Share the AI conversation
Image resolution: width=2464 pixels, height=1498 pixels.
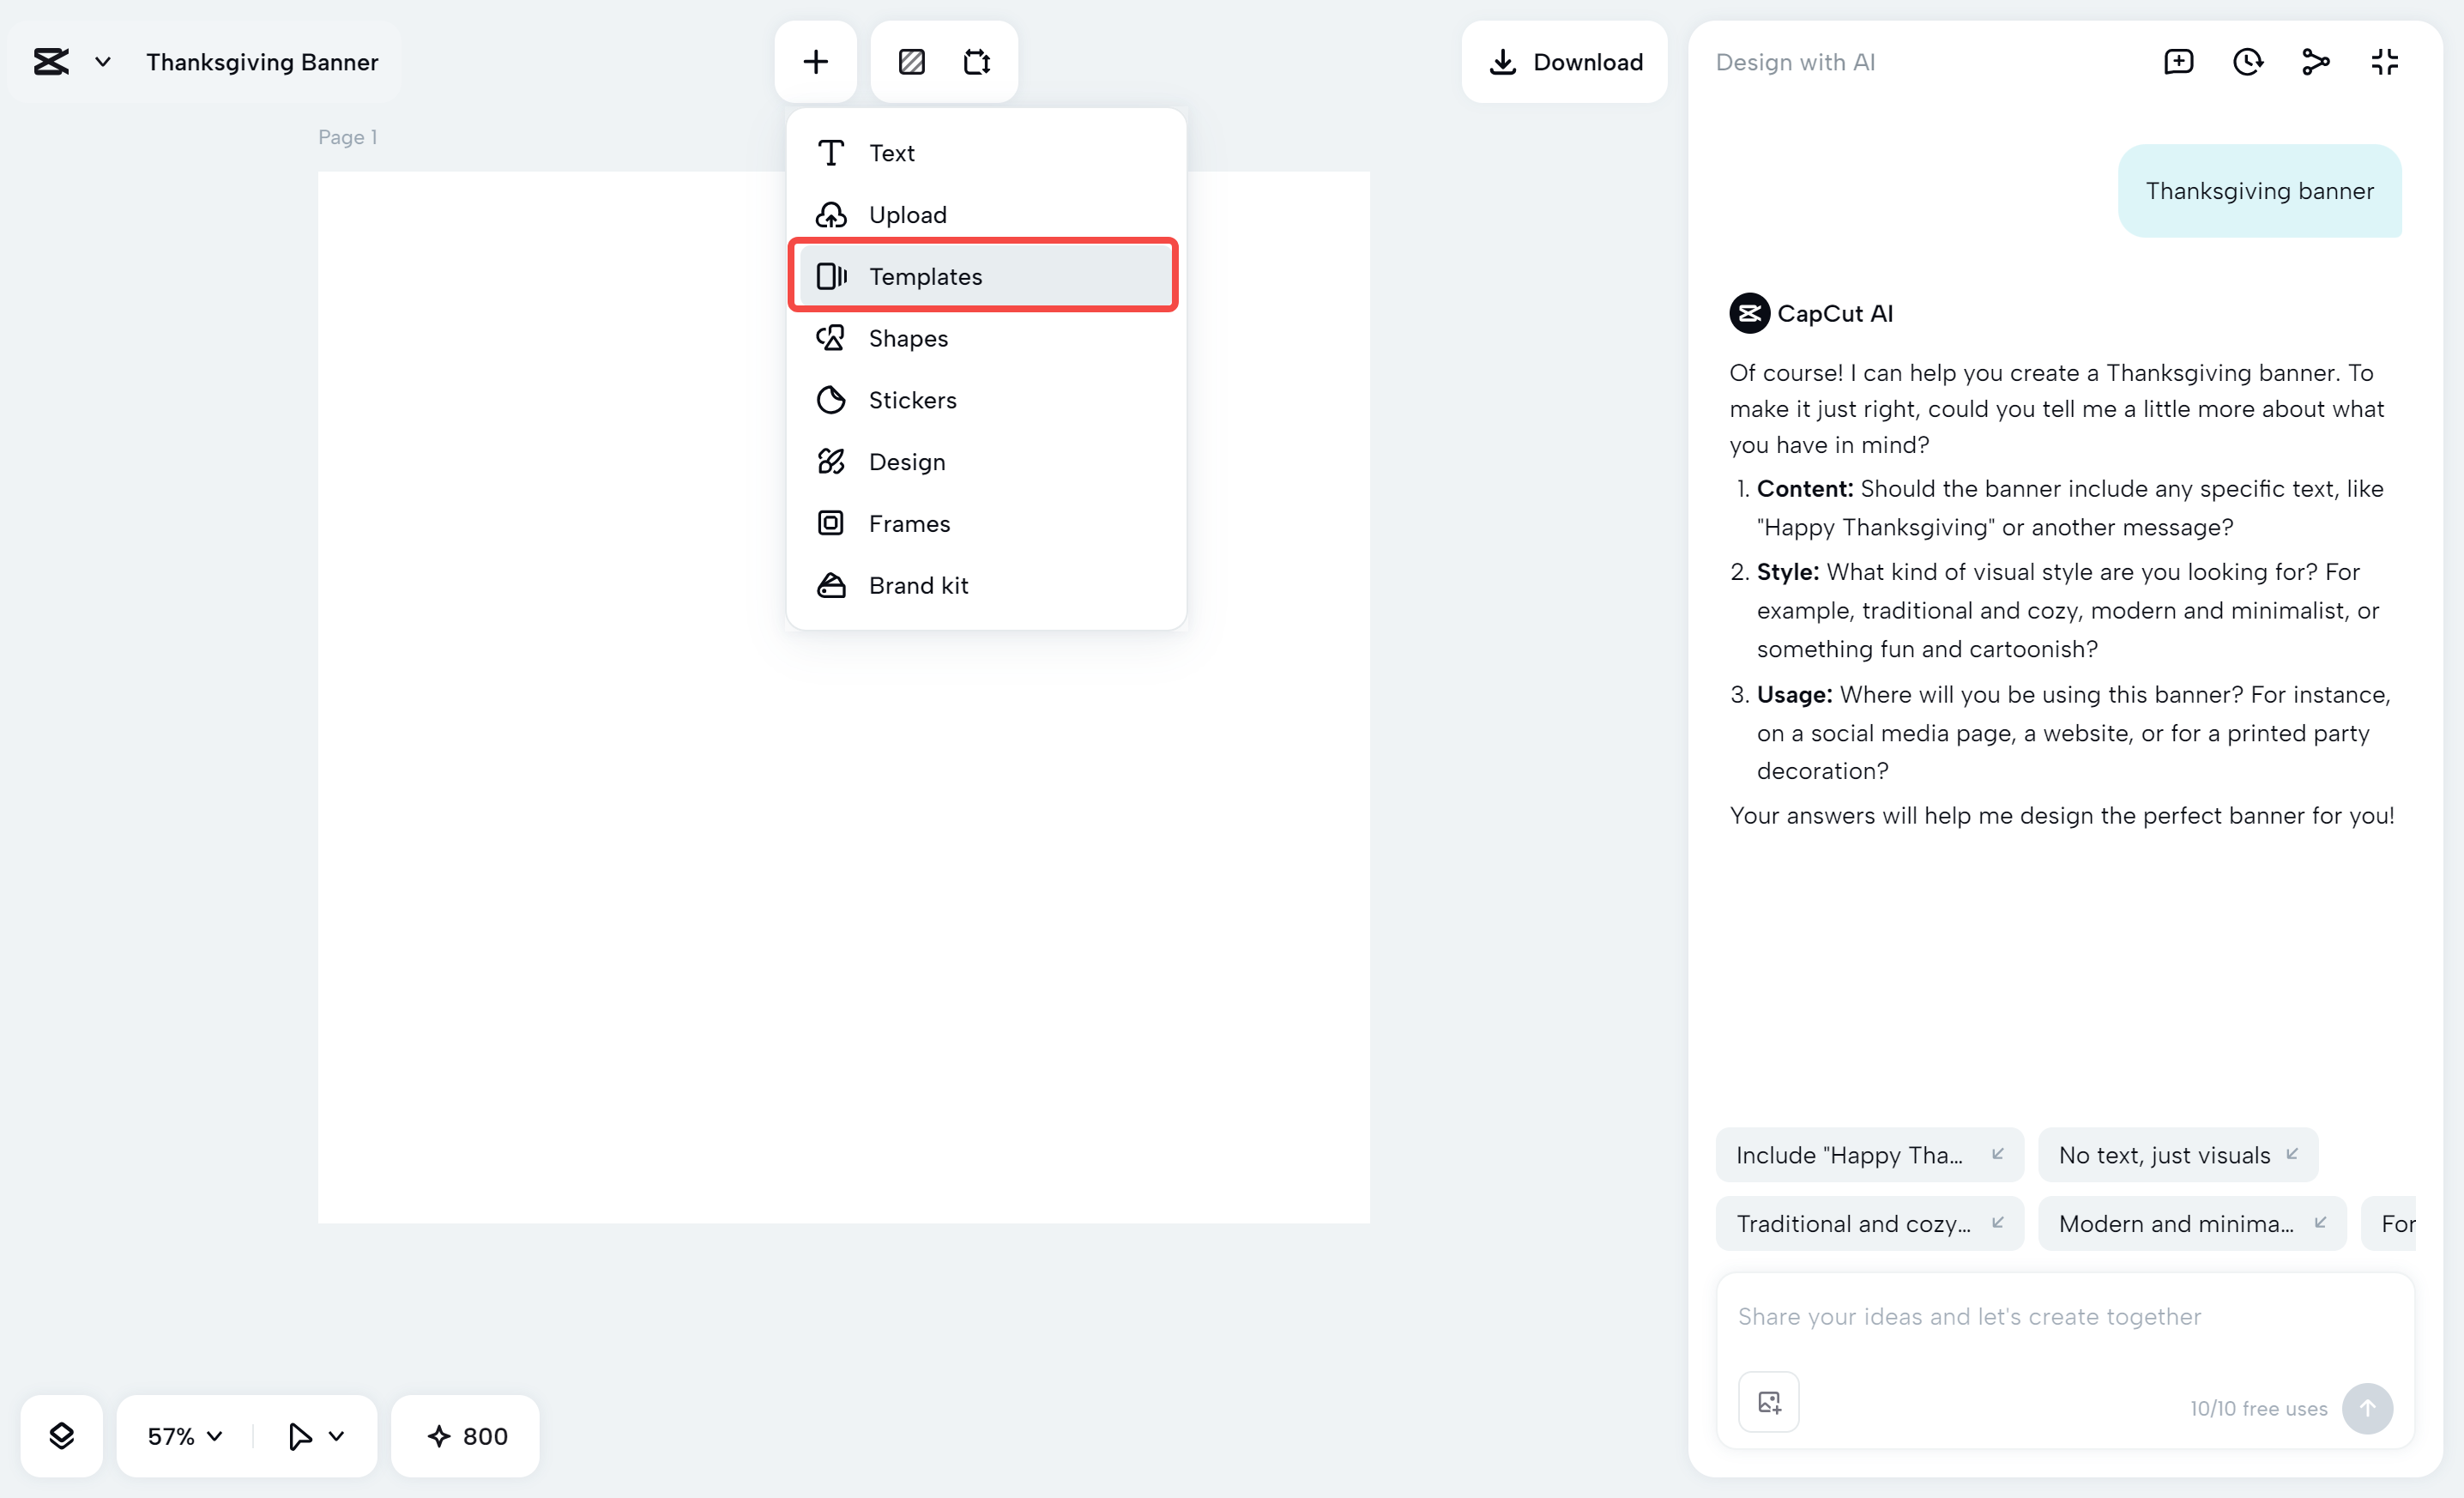point(2315,61)
